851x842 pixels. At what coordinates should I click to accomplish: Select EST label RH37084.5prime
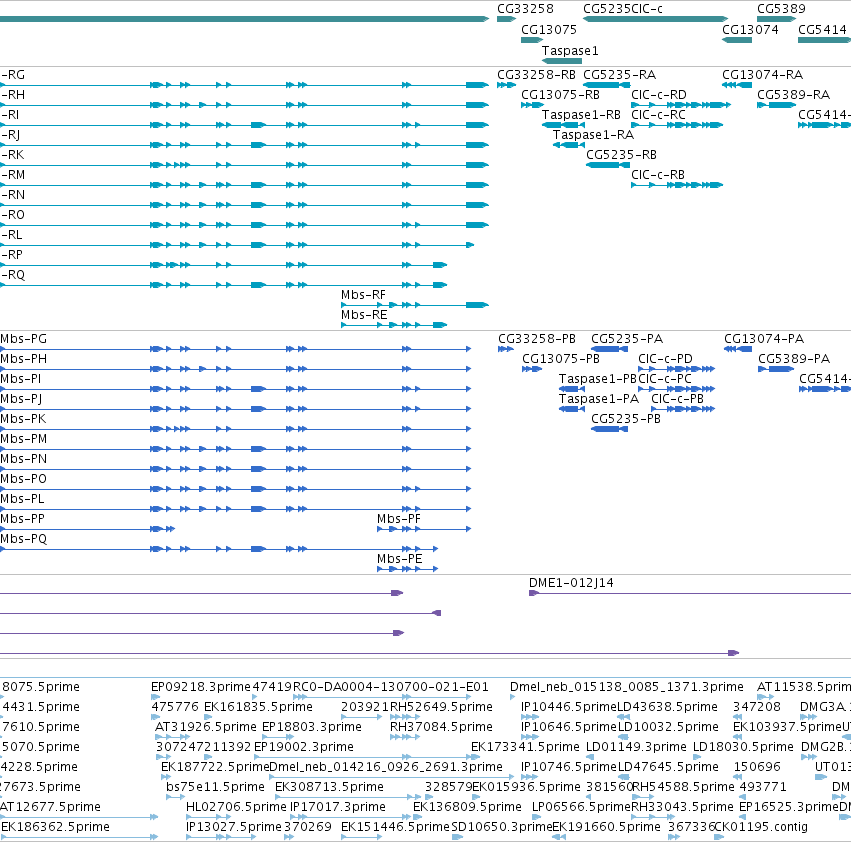point(441,727)
